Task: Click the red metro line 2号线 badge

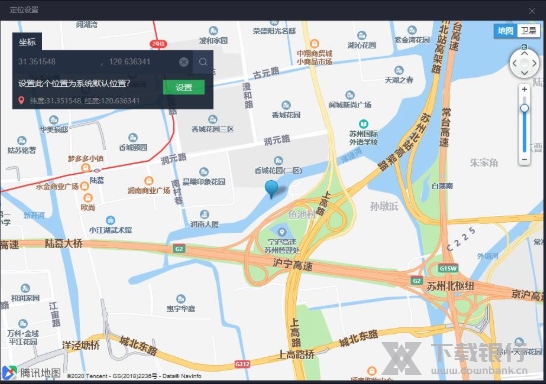Action: pyautogui.click(x=158, y=44)
